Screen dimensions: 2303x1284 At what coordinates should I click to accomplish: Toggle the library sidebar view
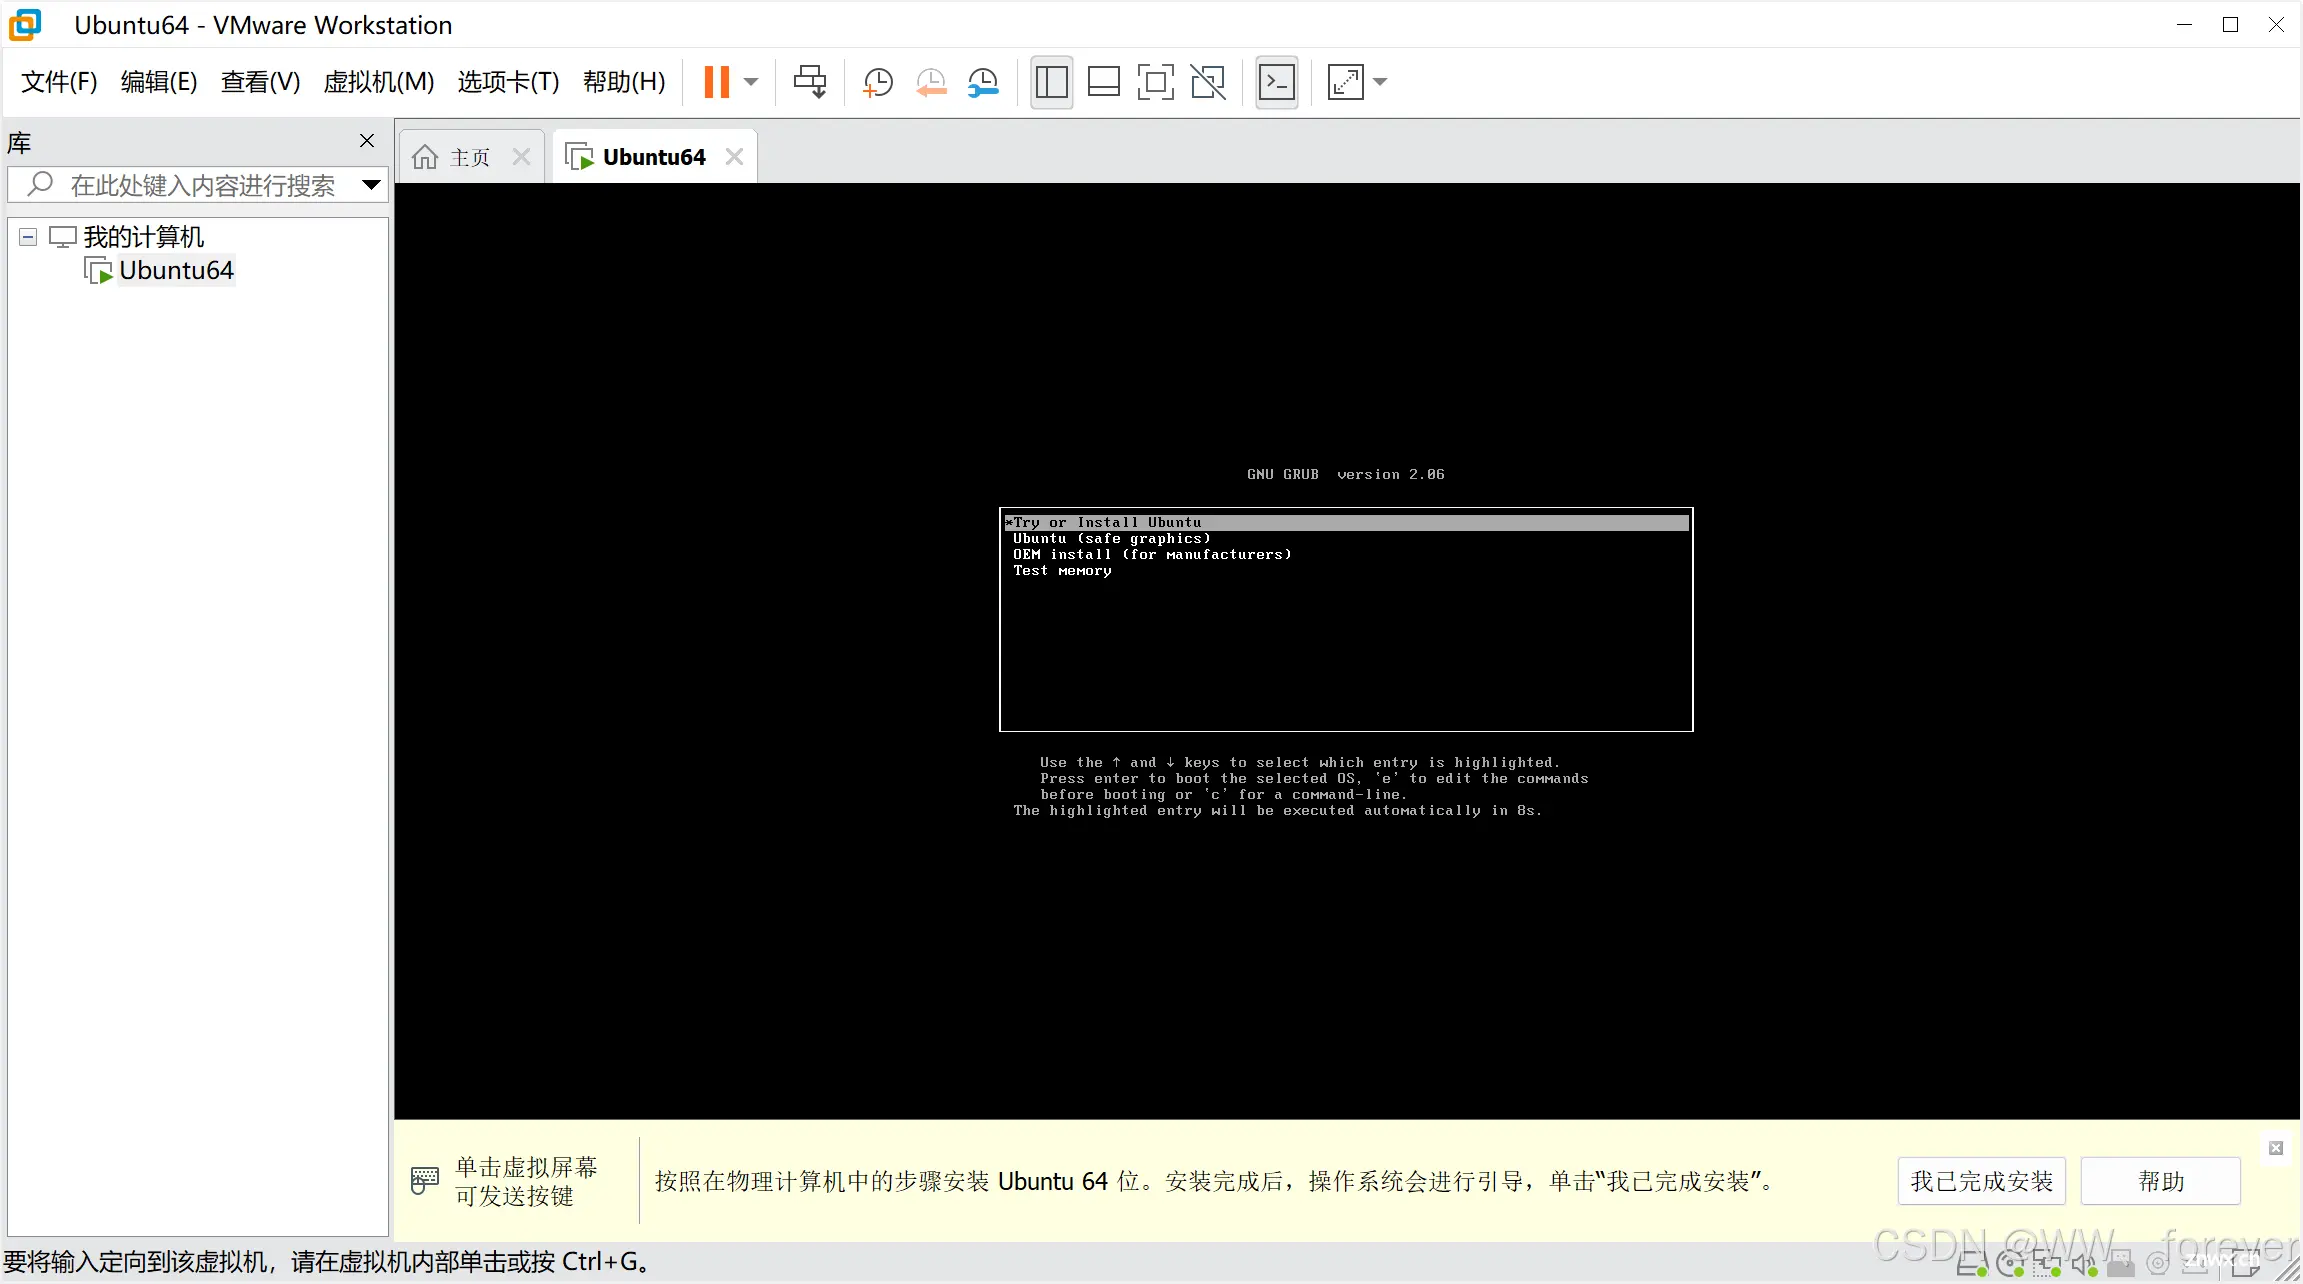tap(1051, 82)
